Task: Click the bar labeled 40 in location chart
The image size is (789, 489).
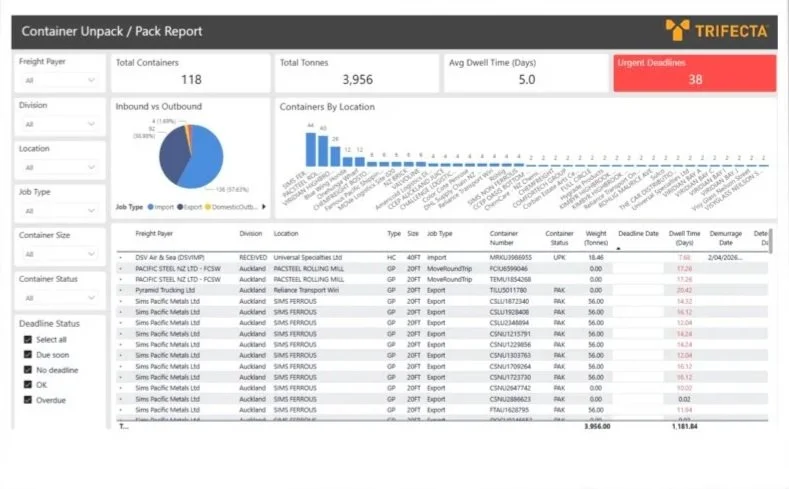Action: pyautogui.click(x=323, y=151)
